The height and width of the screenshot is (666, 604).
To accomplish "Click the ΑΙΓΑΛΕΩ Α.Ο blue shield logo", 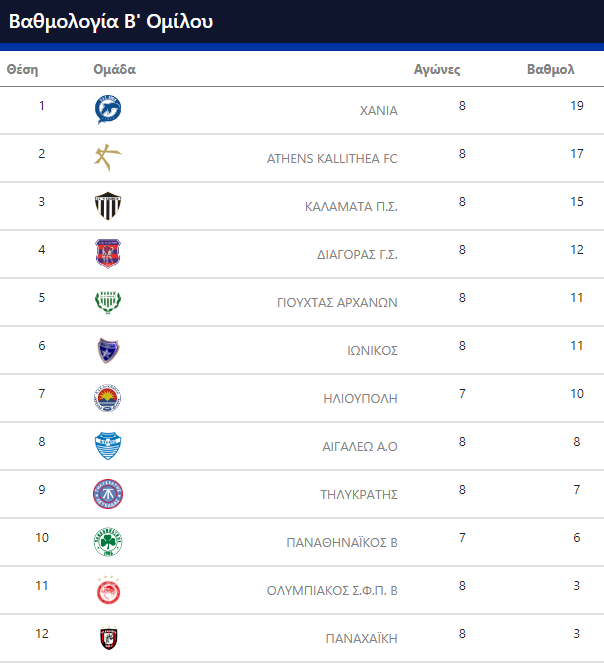I will [108, 446].
